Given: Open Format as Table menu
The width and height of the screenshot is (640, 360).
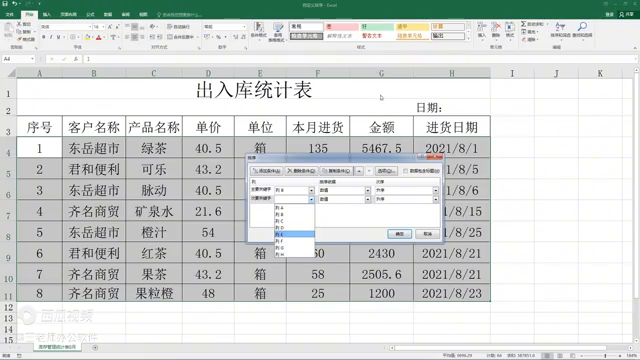Looking at the screenshot, I should click(278, 32).
